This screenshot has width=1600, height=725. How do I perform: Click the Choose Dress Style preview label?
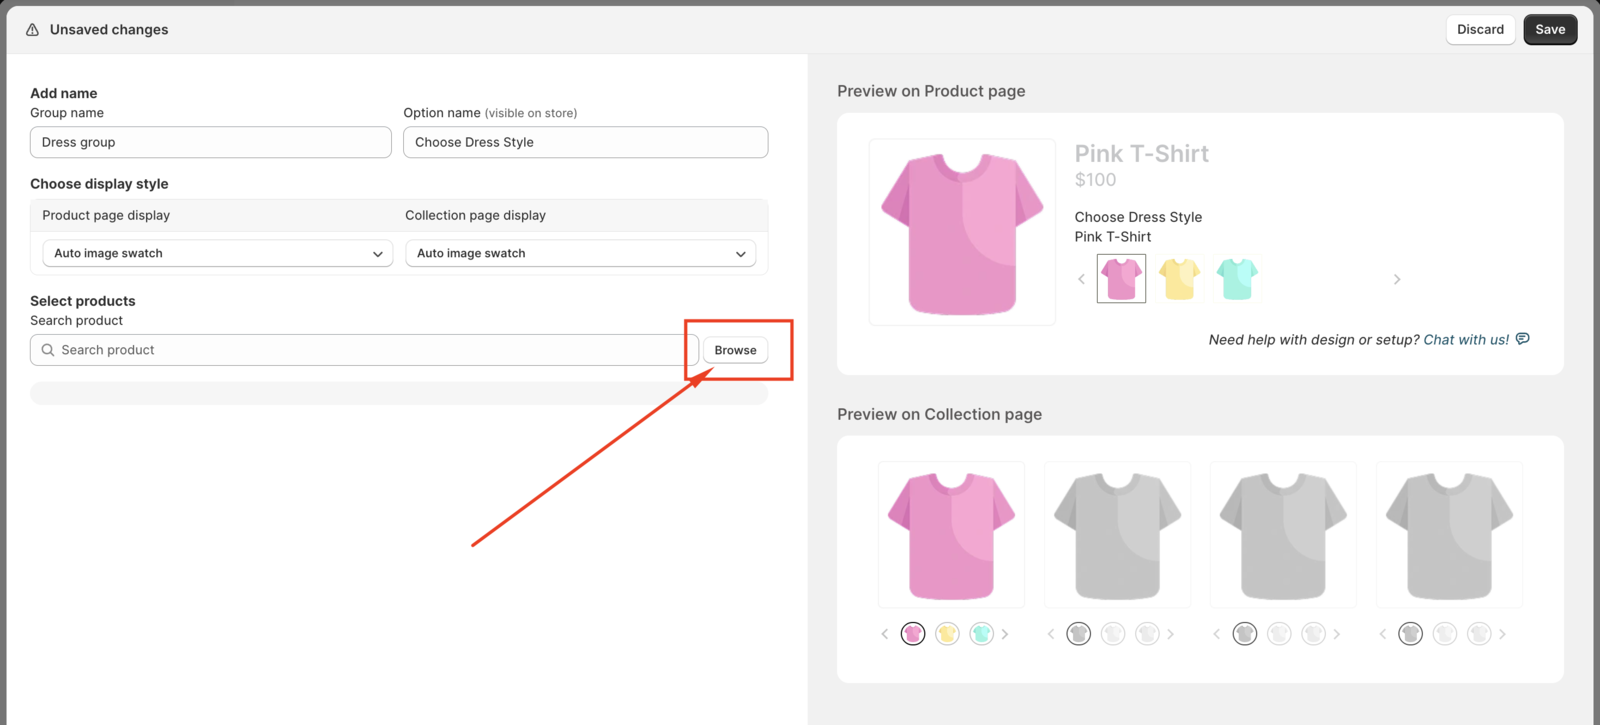coord(1138,217)
